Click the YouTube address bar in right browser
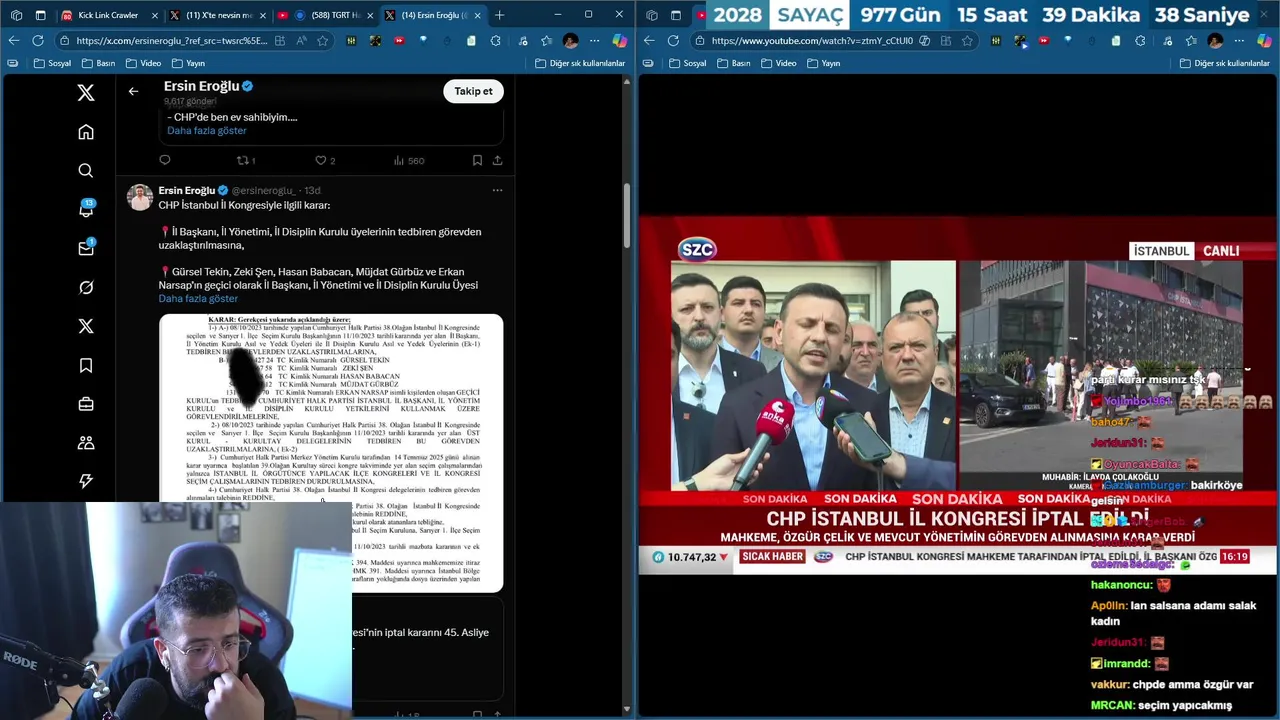 click(x=812, y=40)
